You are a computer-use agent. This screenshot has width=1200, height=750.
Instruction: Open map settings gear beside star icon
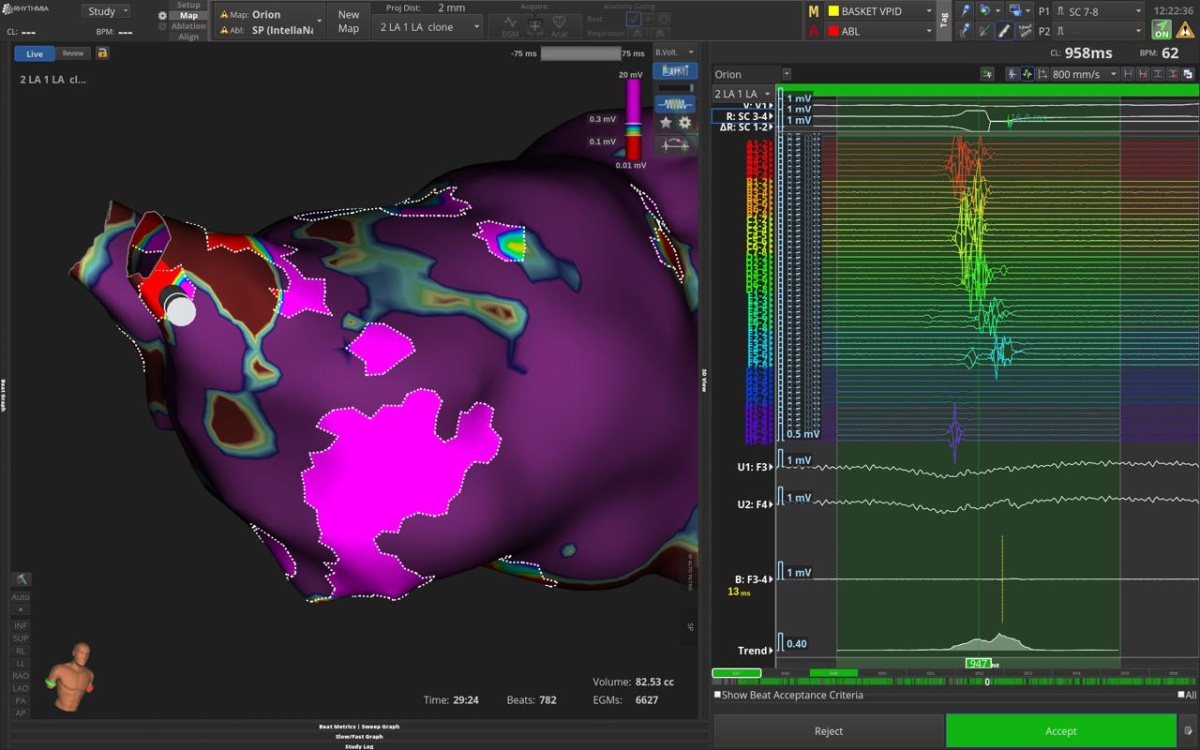tap(685, 122)
